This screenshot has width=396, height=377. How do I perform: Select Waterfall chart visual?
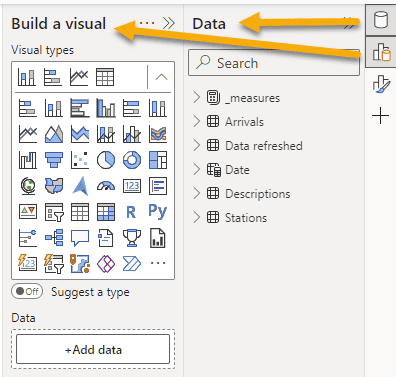(x=27, y=160)
